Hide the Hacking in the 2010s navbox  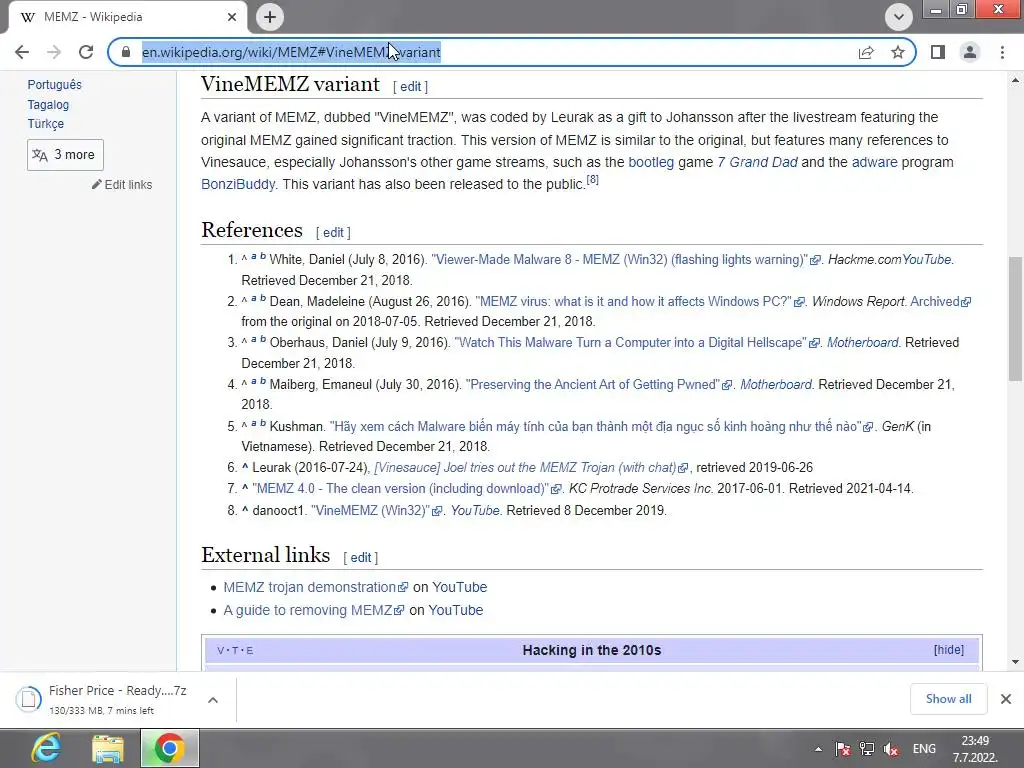pos(948,650)
